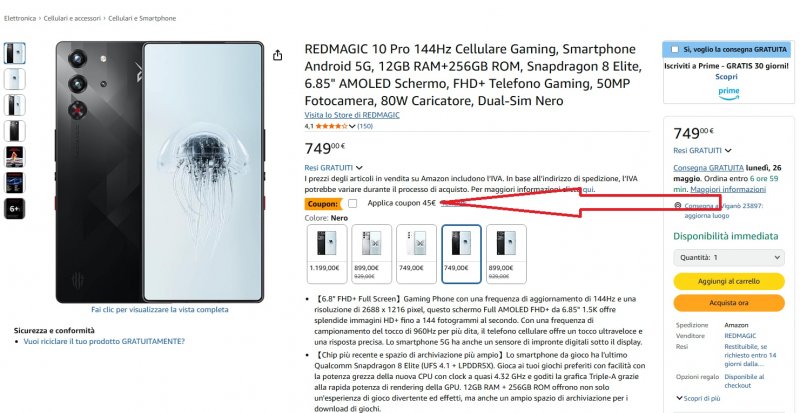The width and height of the screenshot is (800, 413).
Task: Click the share icon beside product image
Action: coord(277,55)
